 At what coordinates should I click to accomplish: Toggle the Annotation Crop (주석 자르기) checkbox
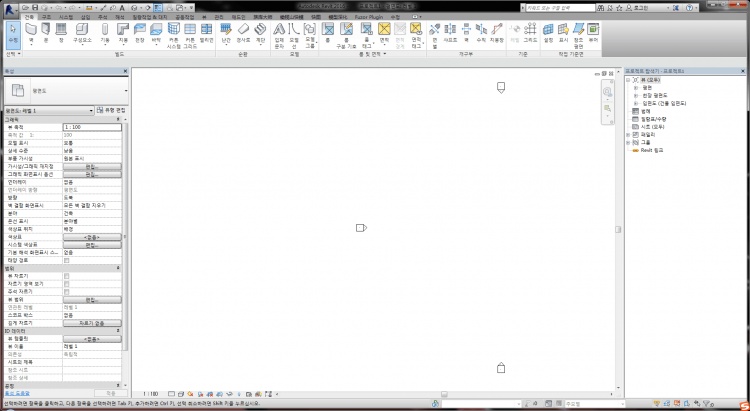pyautogui.click(x=67, y=291)
